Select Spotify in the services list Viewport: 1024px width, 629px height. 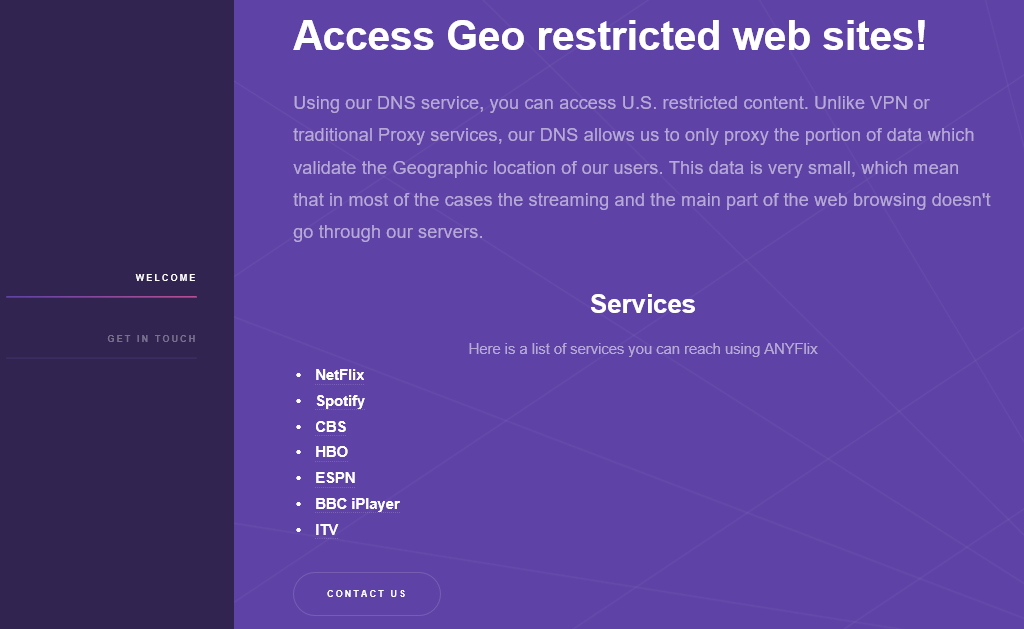340,401
